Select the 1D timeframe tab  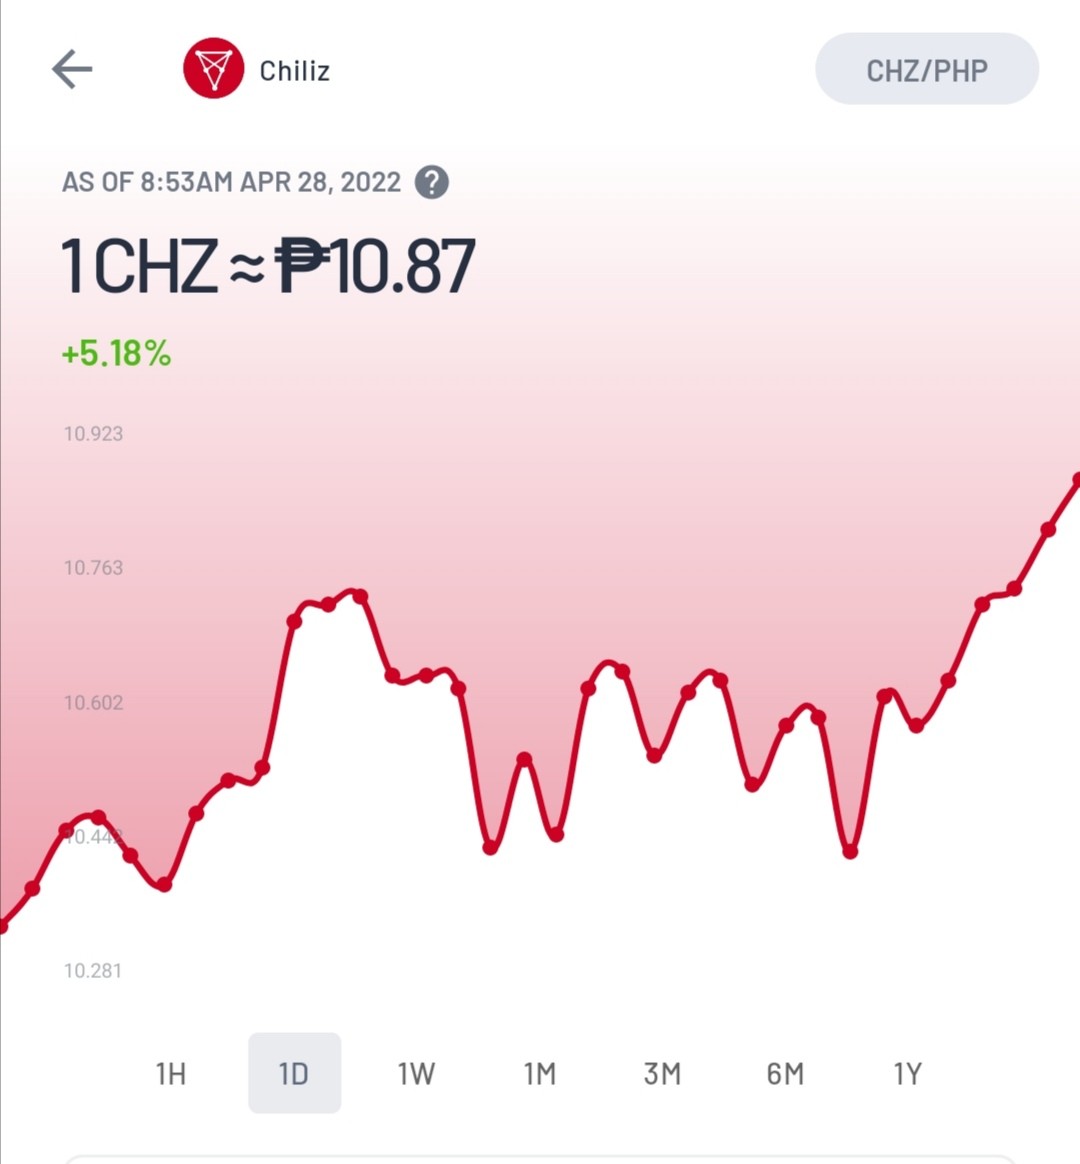coord(294,1073)
